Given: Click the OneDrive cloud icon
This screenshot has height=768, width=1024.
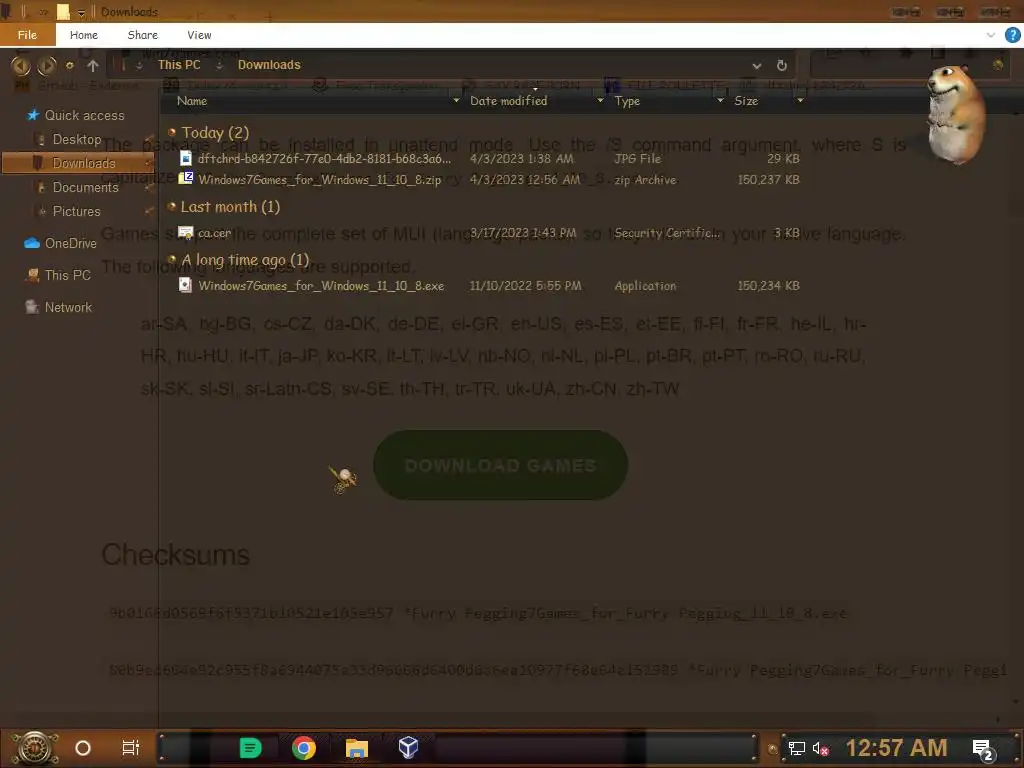Looking at the screenshot, I should pyautogui.click(x=32, y=243).
